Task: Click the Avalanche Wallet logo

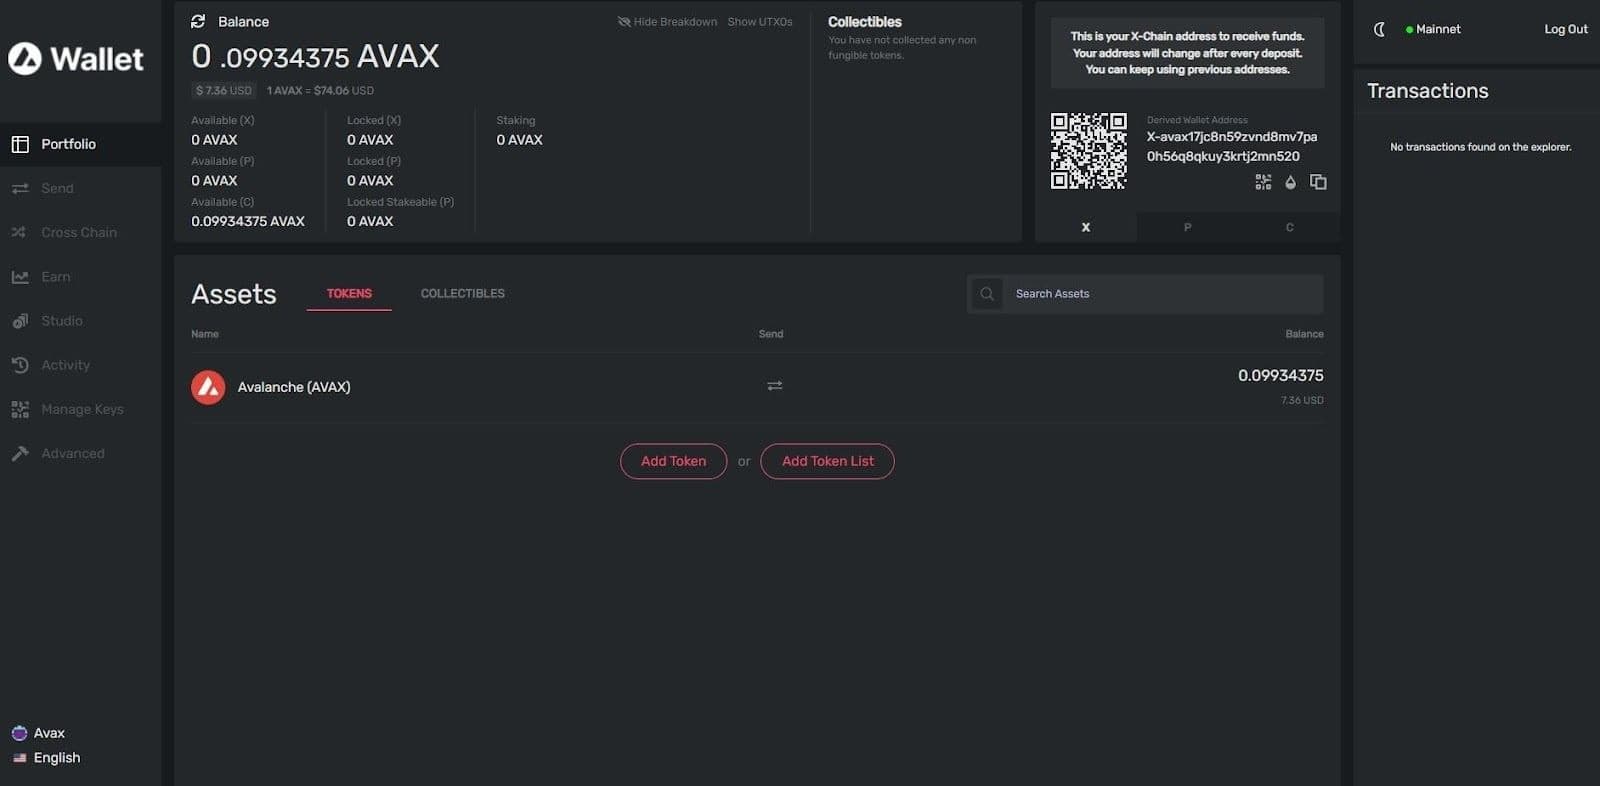Action: tap(76, 59)
